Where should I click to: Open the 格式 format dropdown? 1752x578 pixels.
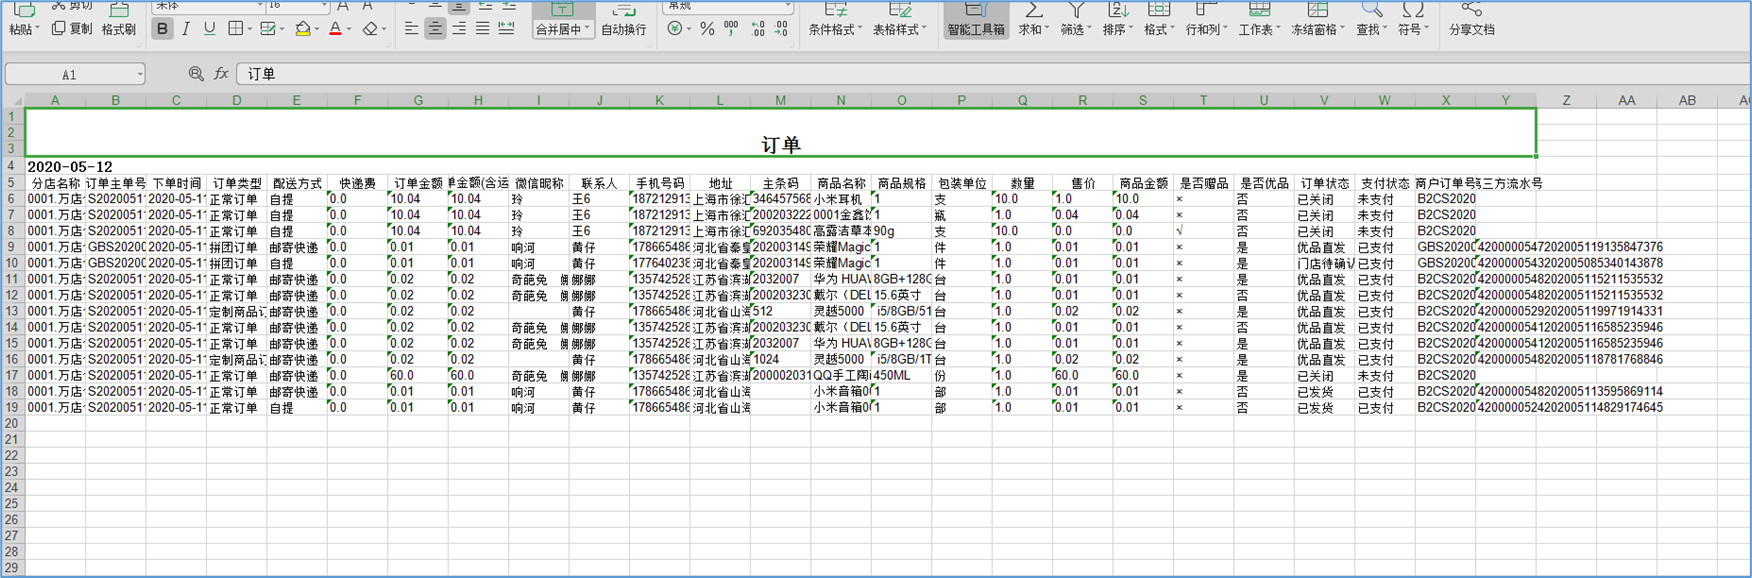click(1159, 30)
